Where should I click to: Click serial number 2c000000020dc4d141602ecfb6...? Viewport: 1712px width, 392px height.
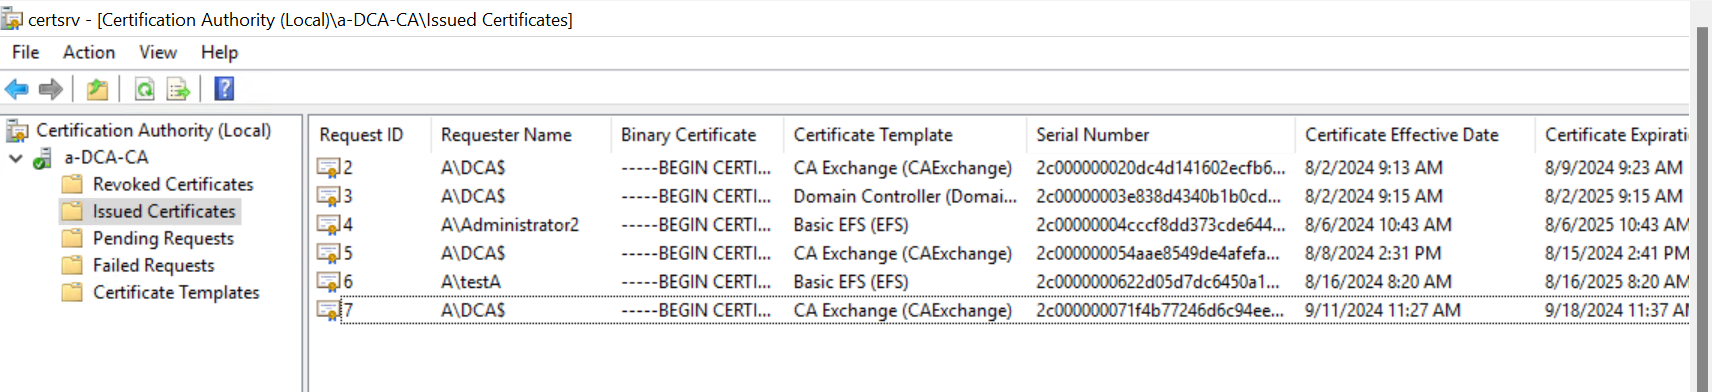point(1161,168)
